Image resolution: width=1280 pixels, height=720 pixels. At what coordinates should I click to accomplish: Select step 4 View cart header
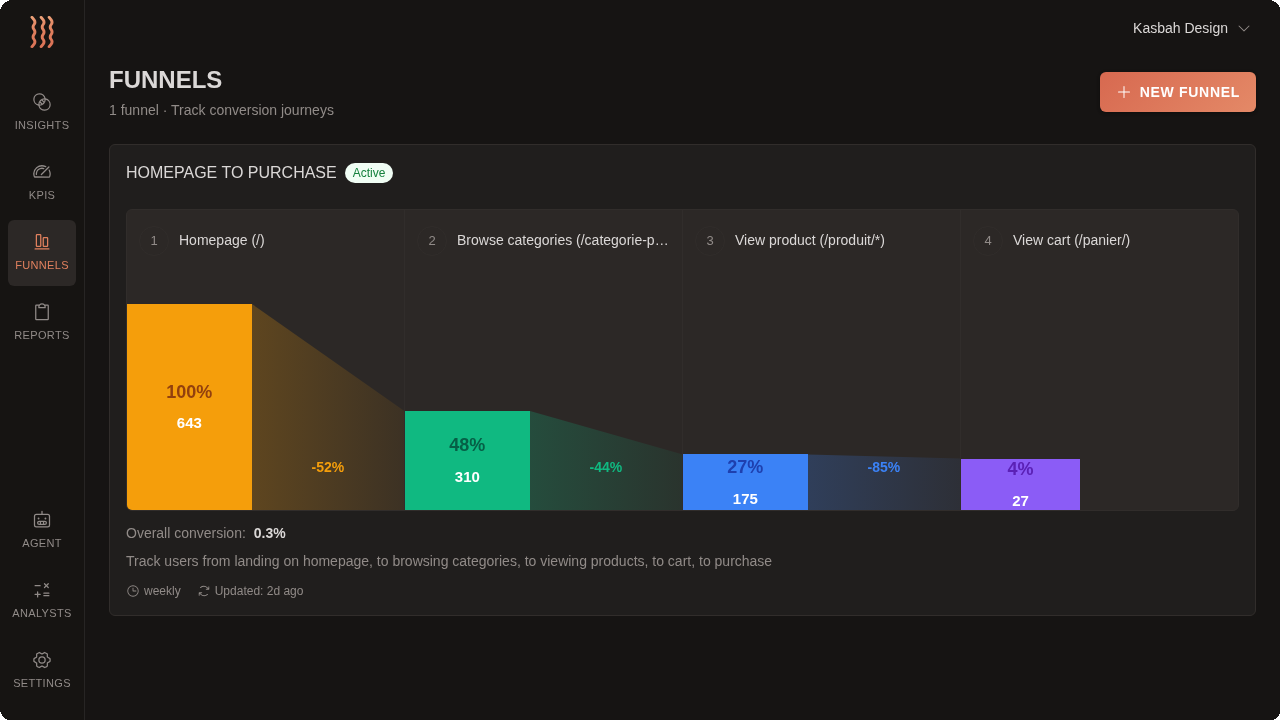click(x=1099, y=240)
